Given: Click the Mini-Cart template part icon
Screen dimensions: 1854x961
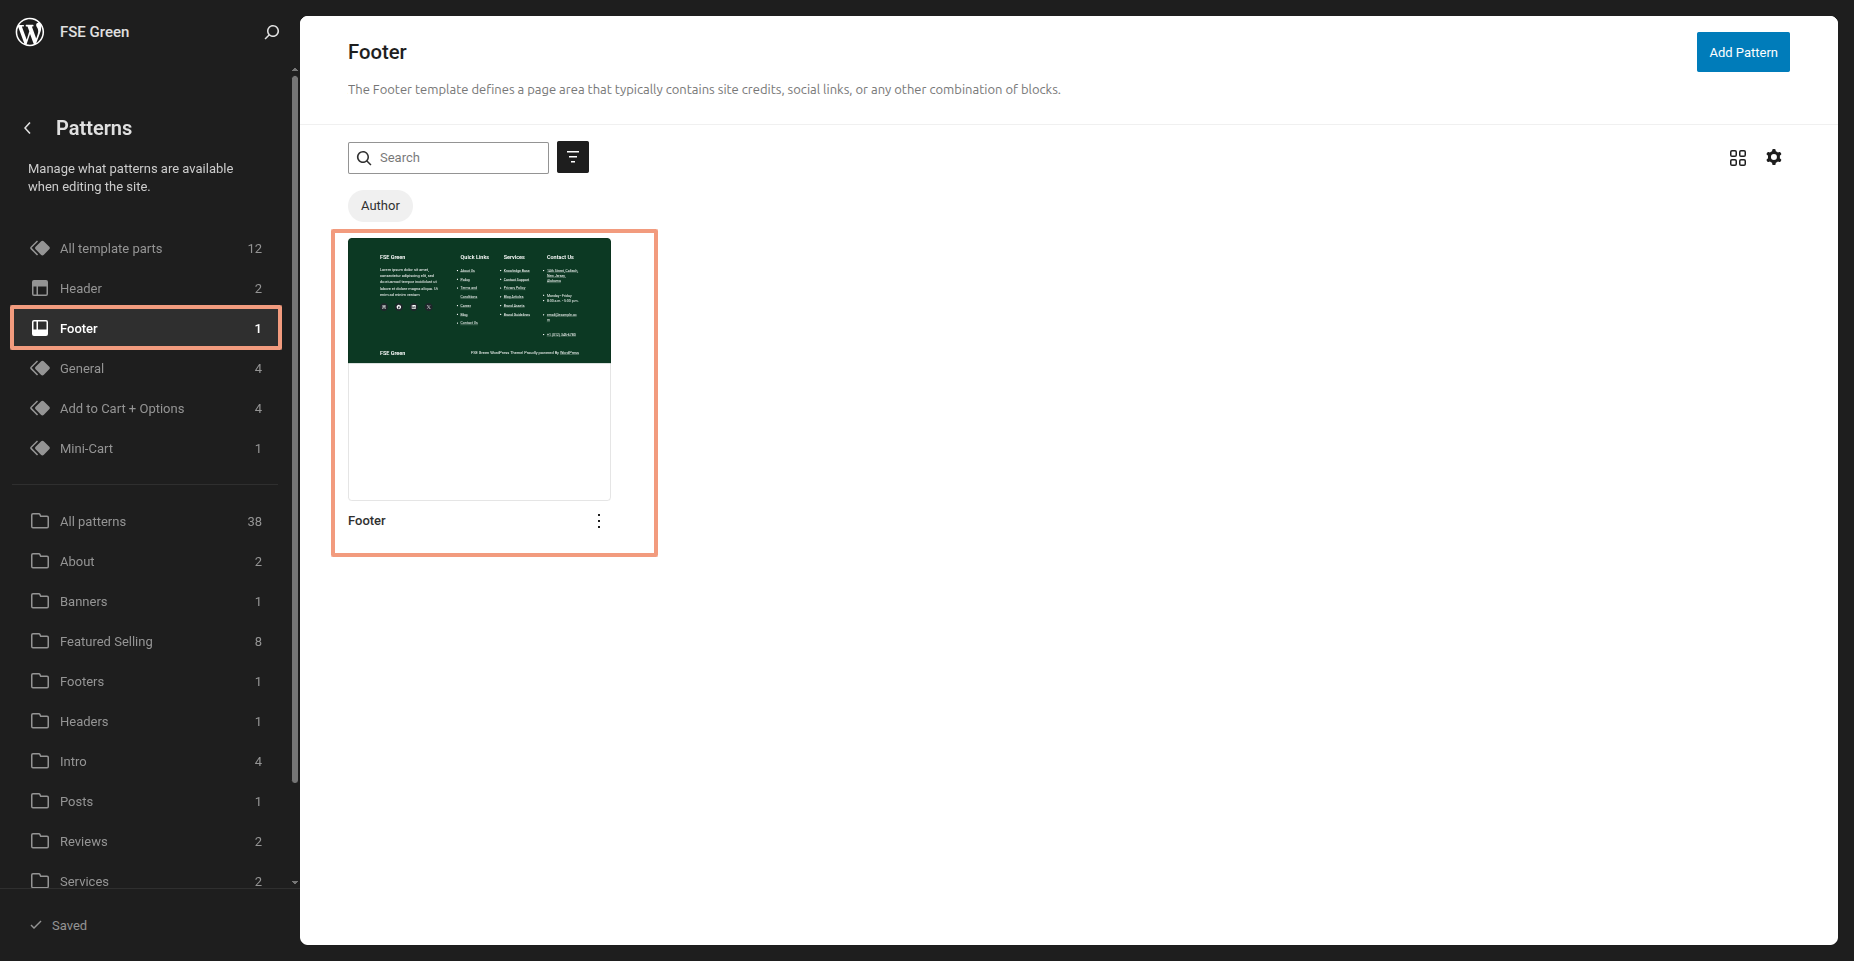Looking at the screenshot, I should point(40,448).
